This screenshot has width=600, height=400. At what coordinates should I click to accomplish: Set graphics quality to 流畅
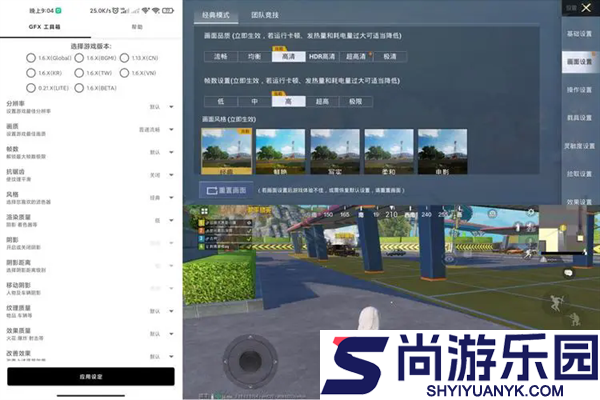221,56
